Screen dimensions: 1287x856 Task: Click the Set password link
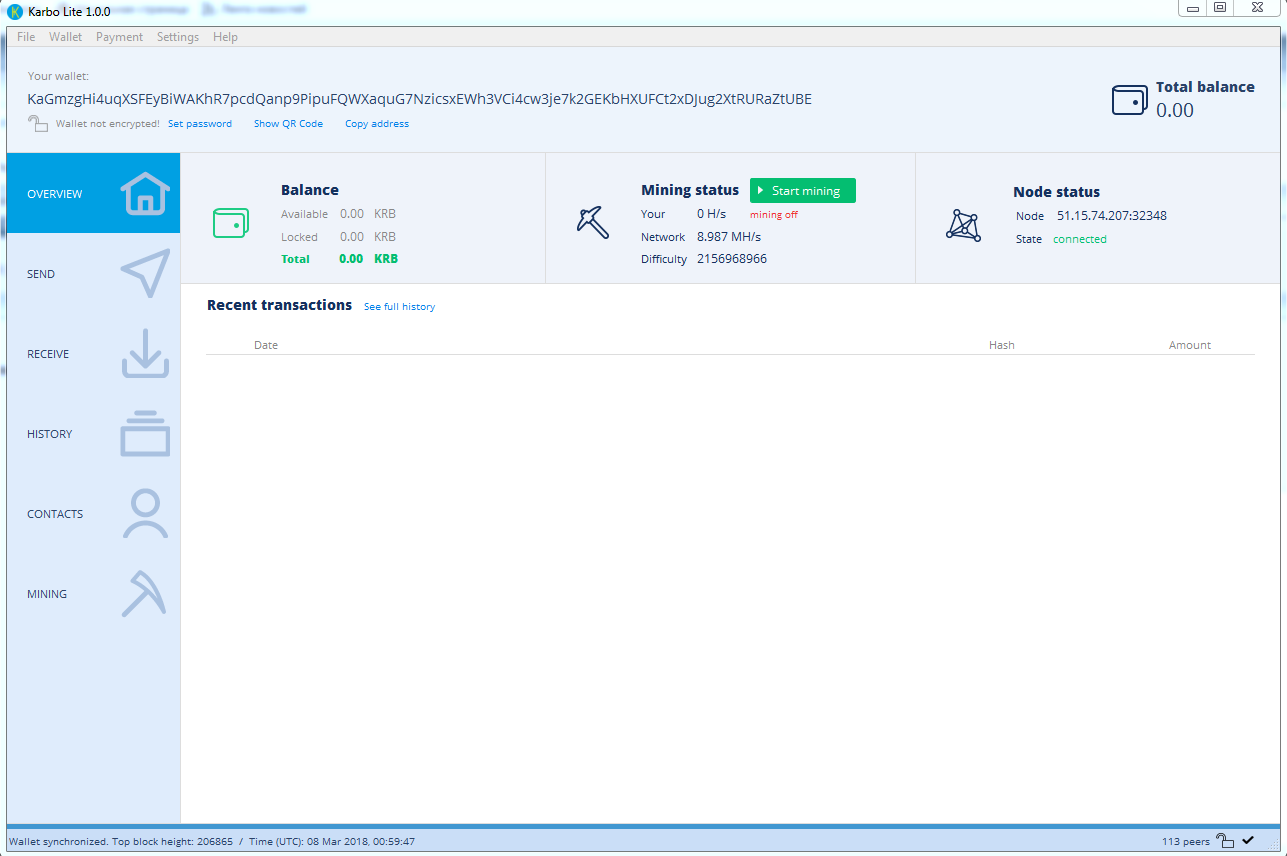(x=200, y=124)
